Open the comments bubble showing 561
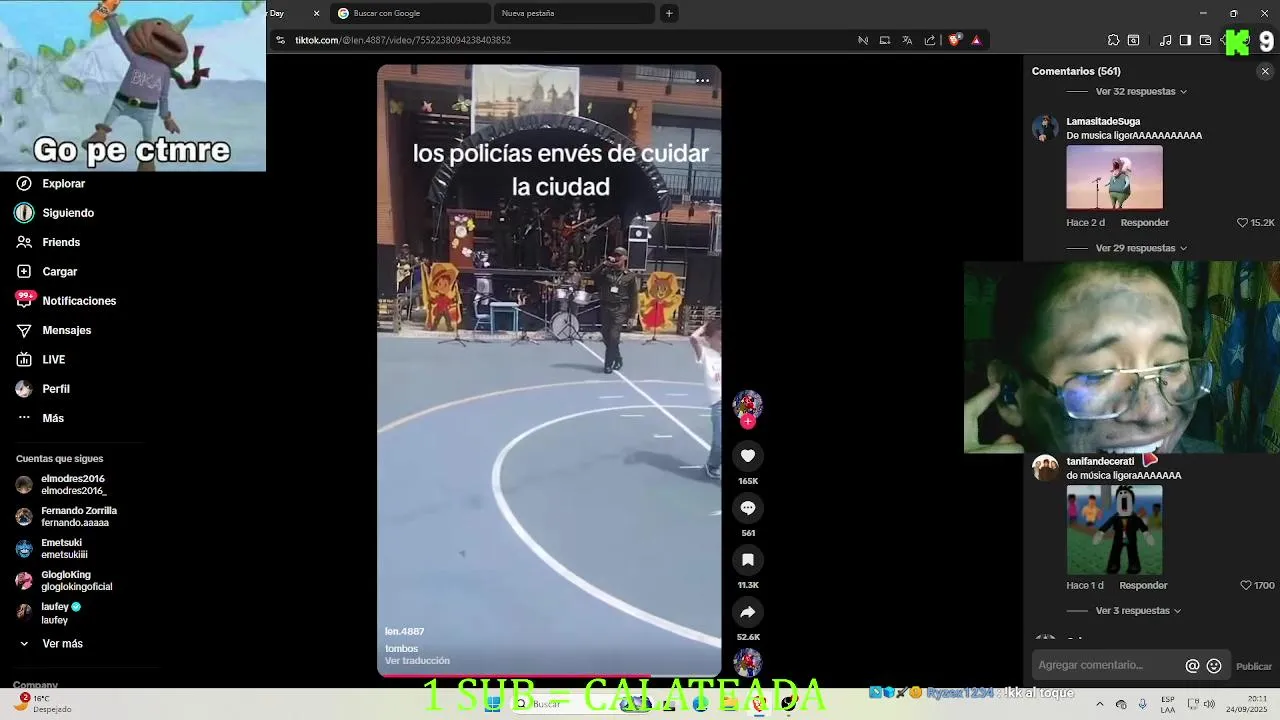This screenshot has width=1280, height=720. [747, 508]
